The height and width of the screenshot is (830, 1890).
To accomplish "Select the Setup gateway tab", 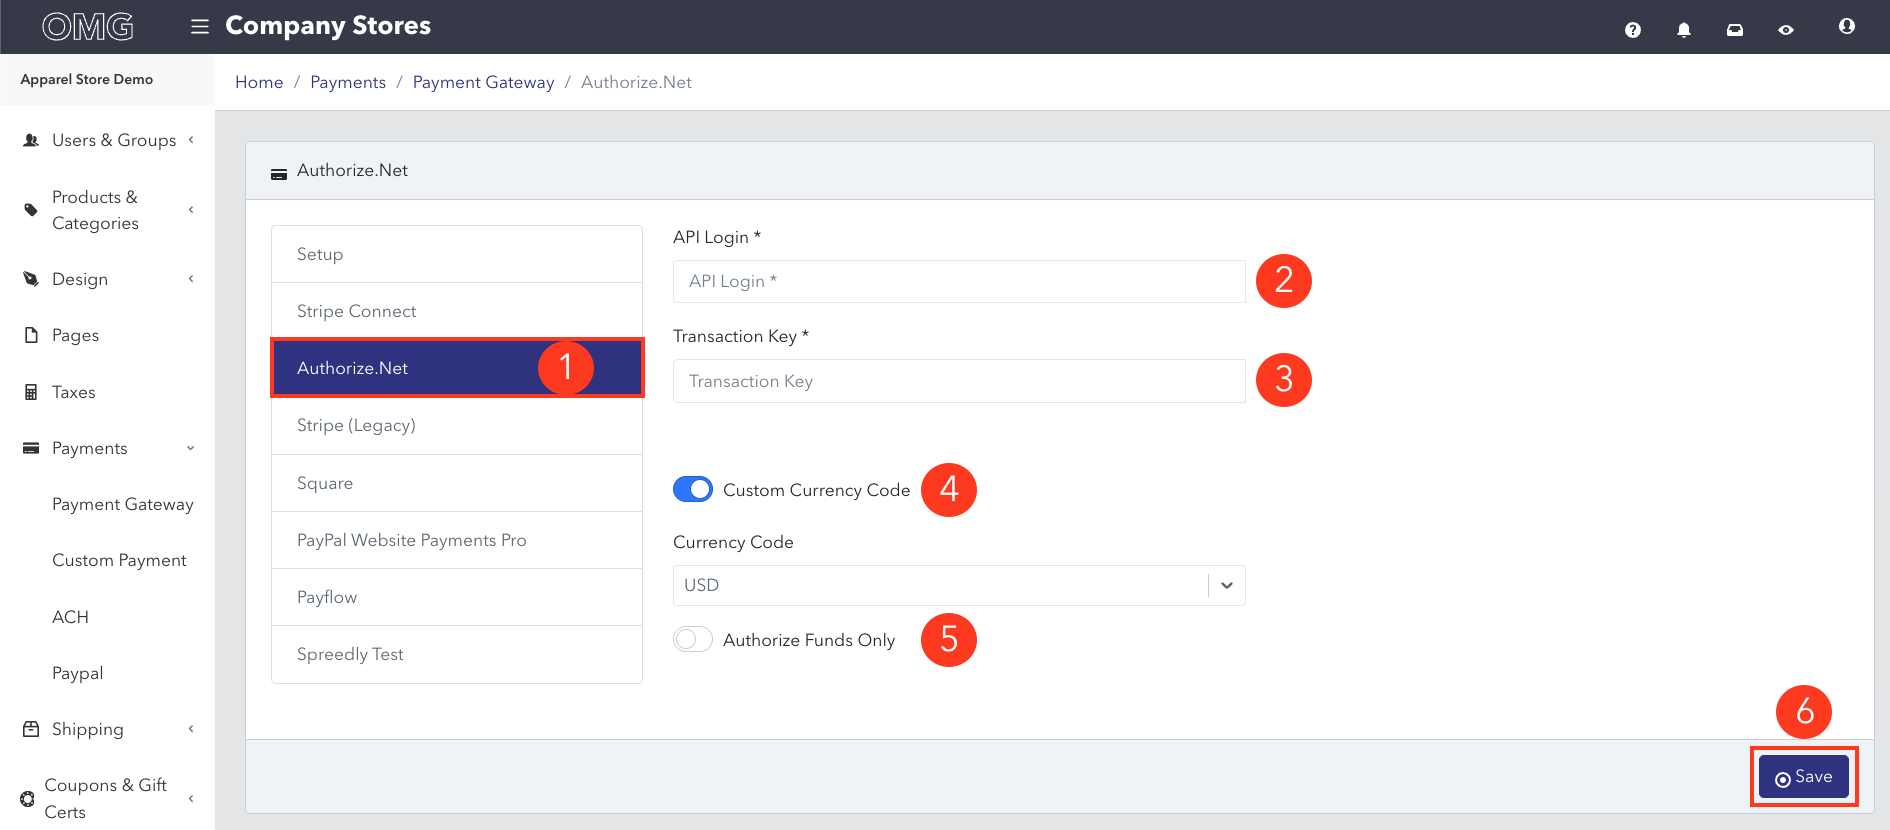I will coord(457,254).
